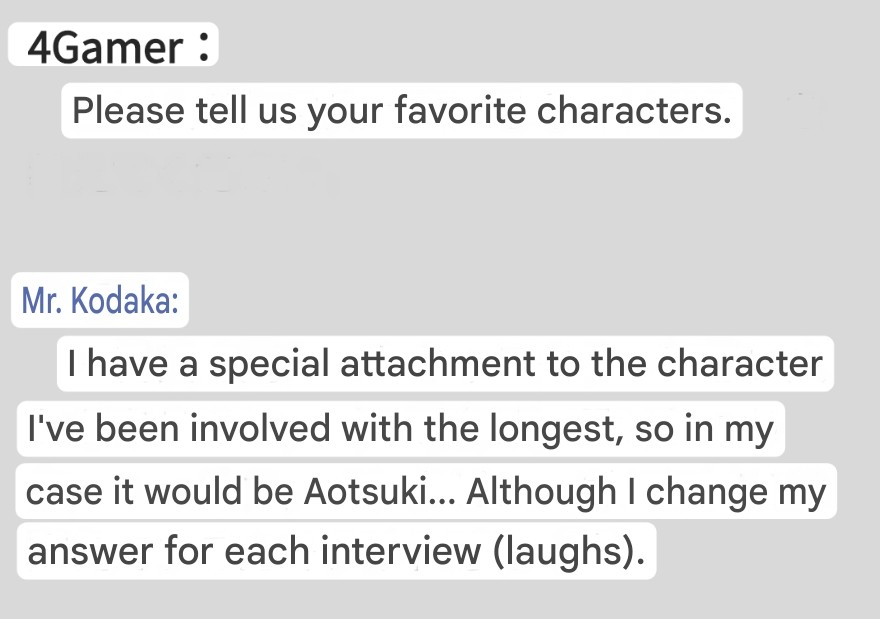Screen dimensions: 880x619
Task: Click the word 'Aotsuki' in the answer
Action: pos(365,492)
